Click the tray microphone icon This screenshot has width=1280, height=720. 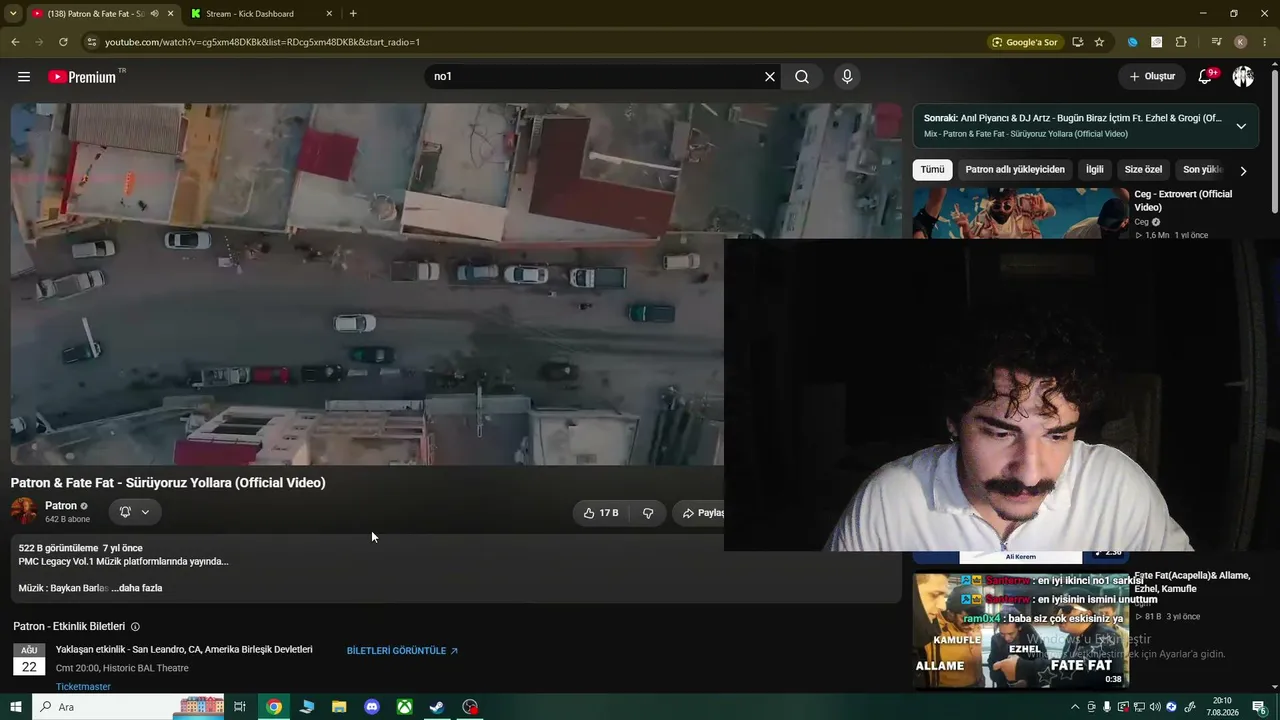click(1107, 707)
